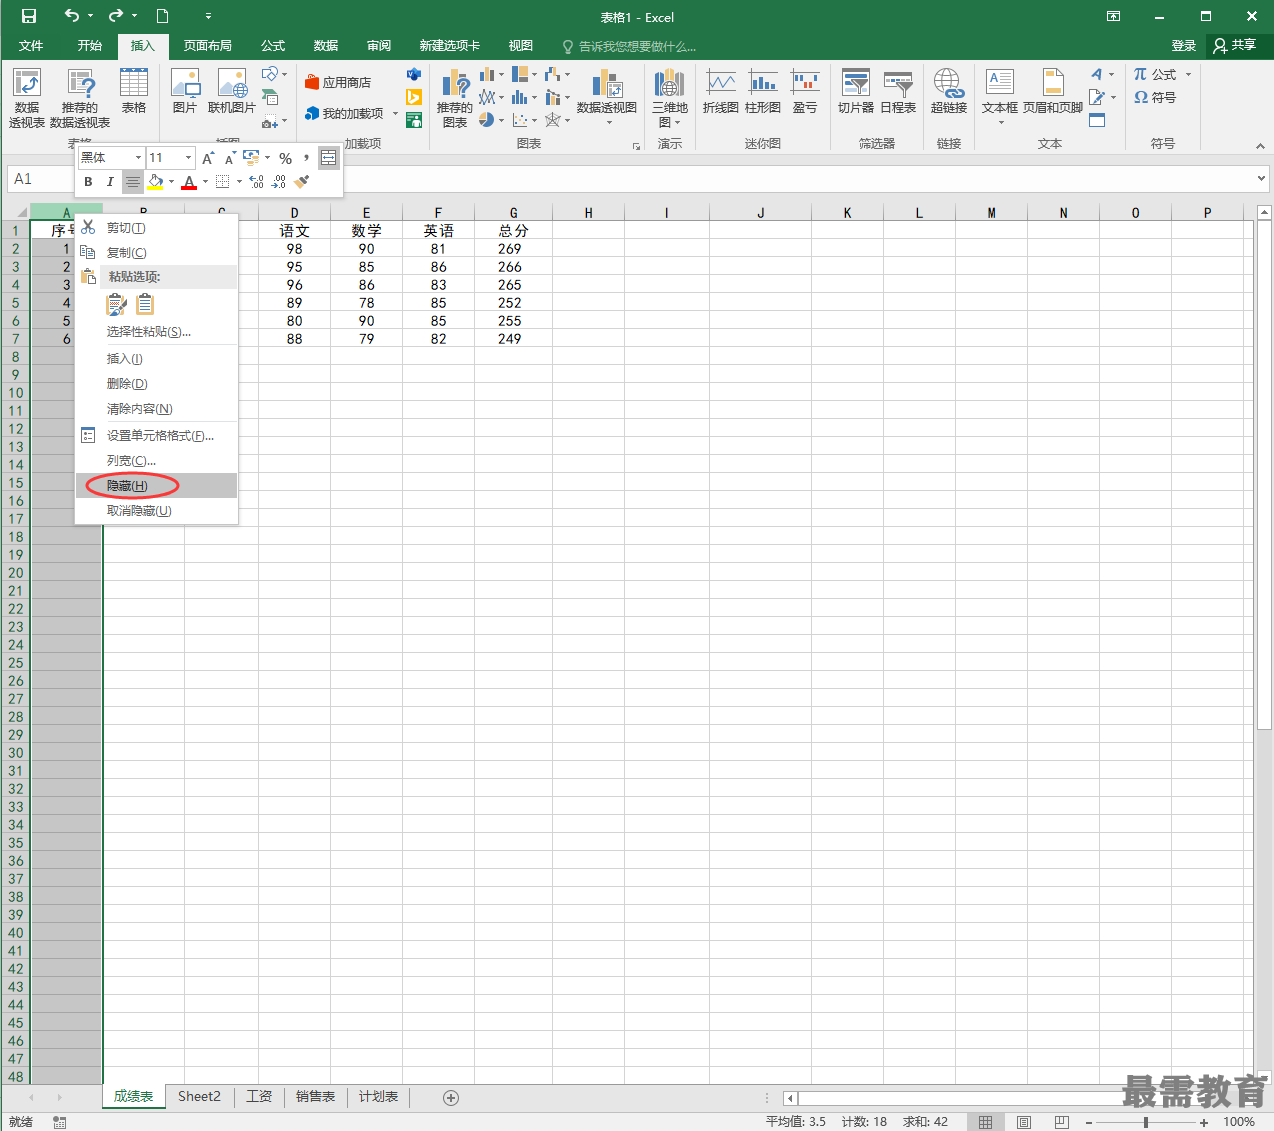Image resolution: width=1274 pixels, height=1131 pixels.
Task: Click the 文本框 (Text Box) icon
Action: tap(1000, 96)
